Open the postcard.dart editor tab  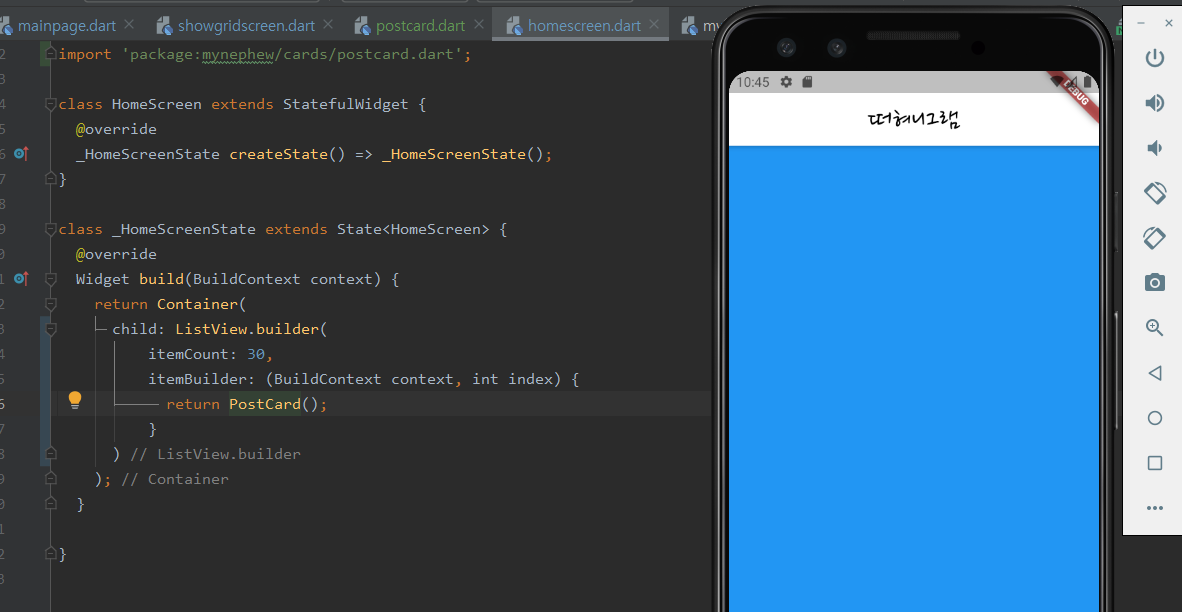click(420, 26)
